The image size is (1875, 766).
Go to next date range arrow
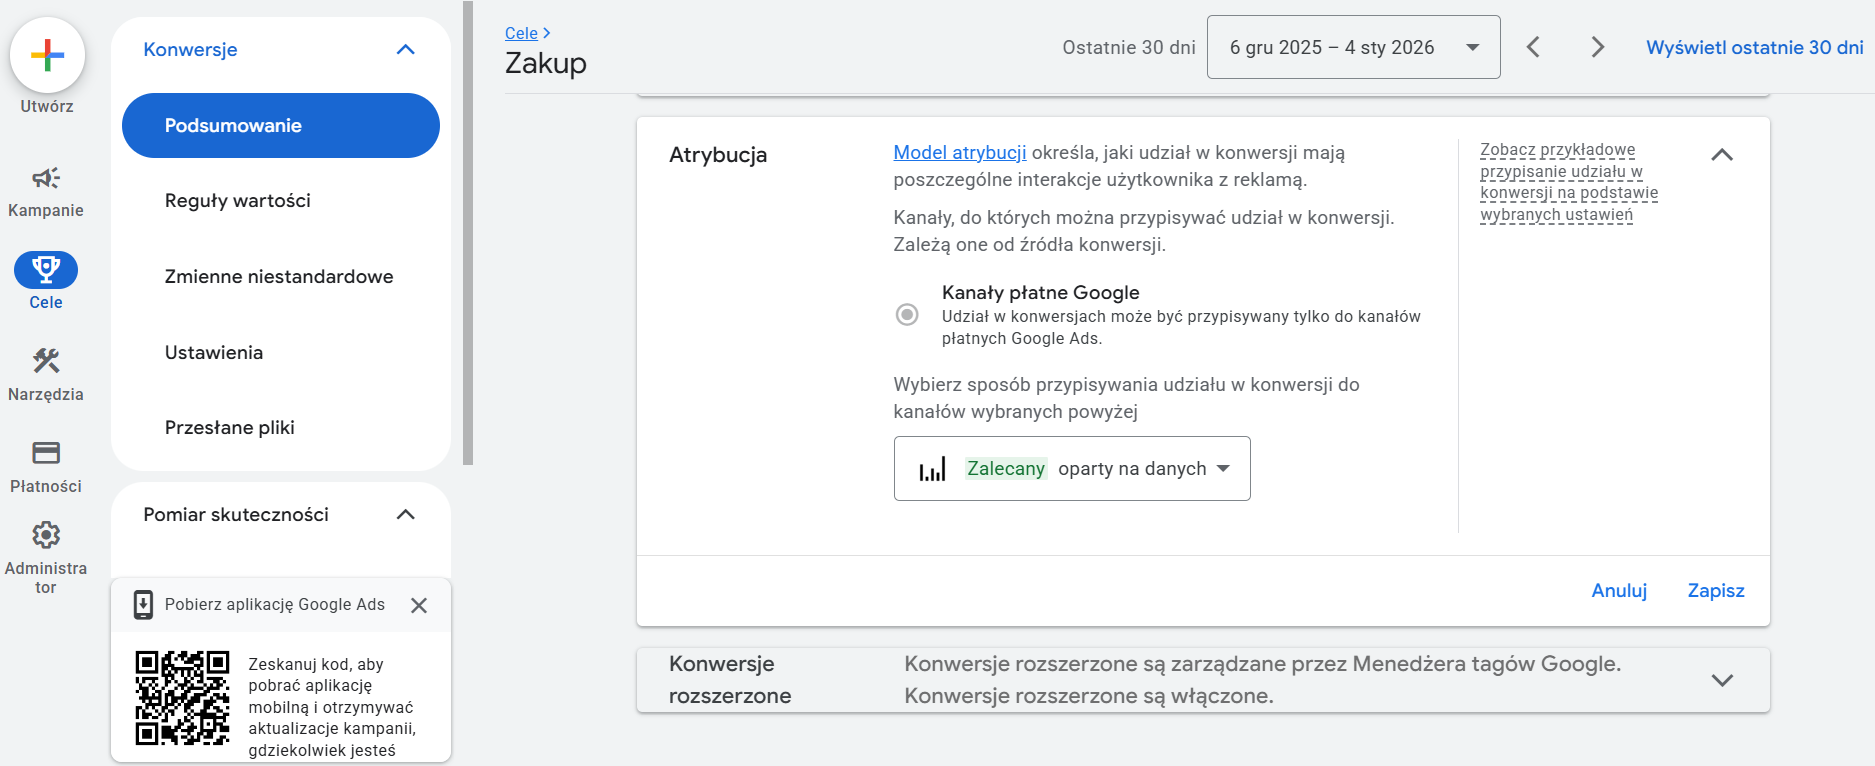pyautogui.click(x=1597, y=47)
